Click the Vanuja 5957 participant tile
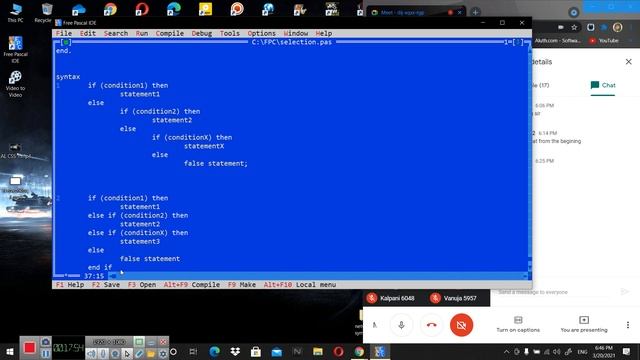The image size is (640, 360). [453, 298]
